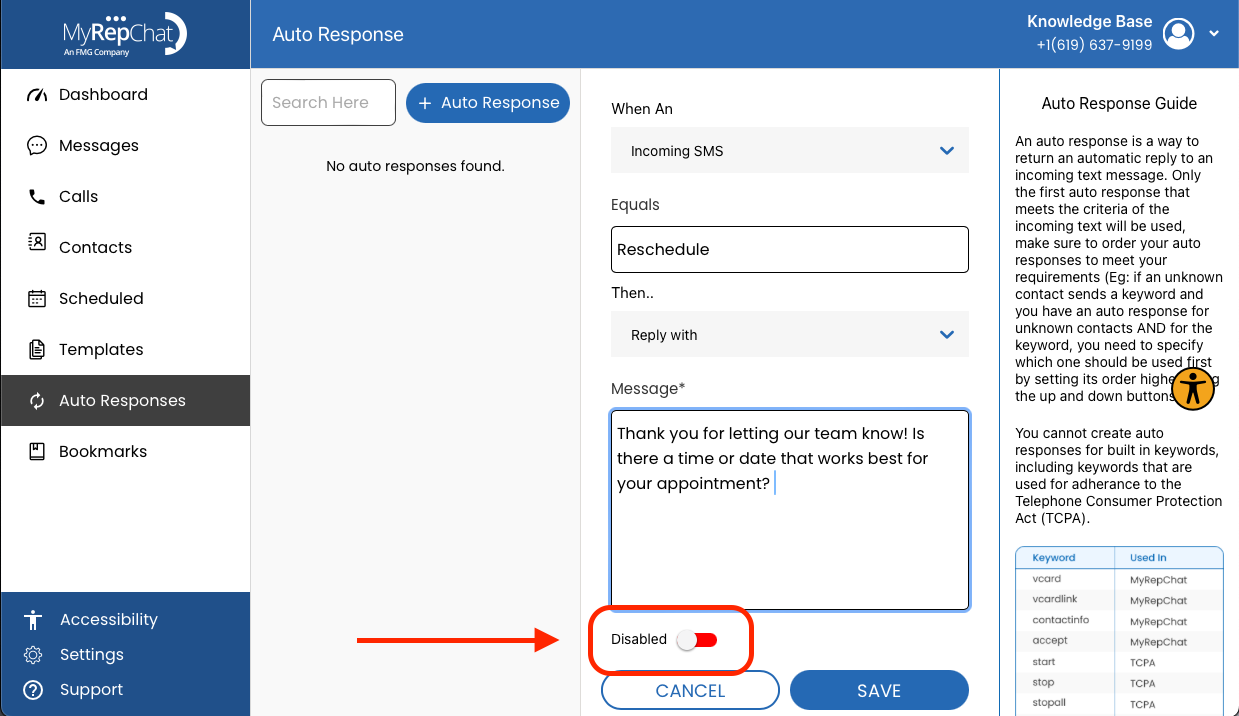Screen dimensions: 1239x716
Task: Click the Search Here input field
Action: tap(328, 103)
